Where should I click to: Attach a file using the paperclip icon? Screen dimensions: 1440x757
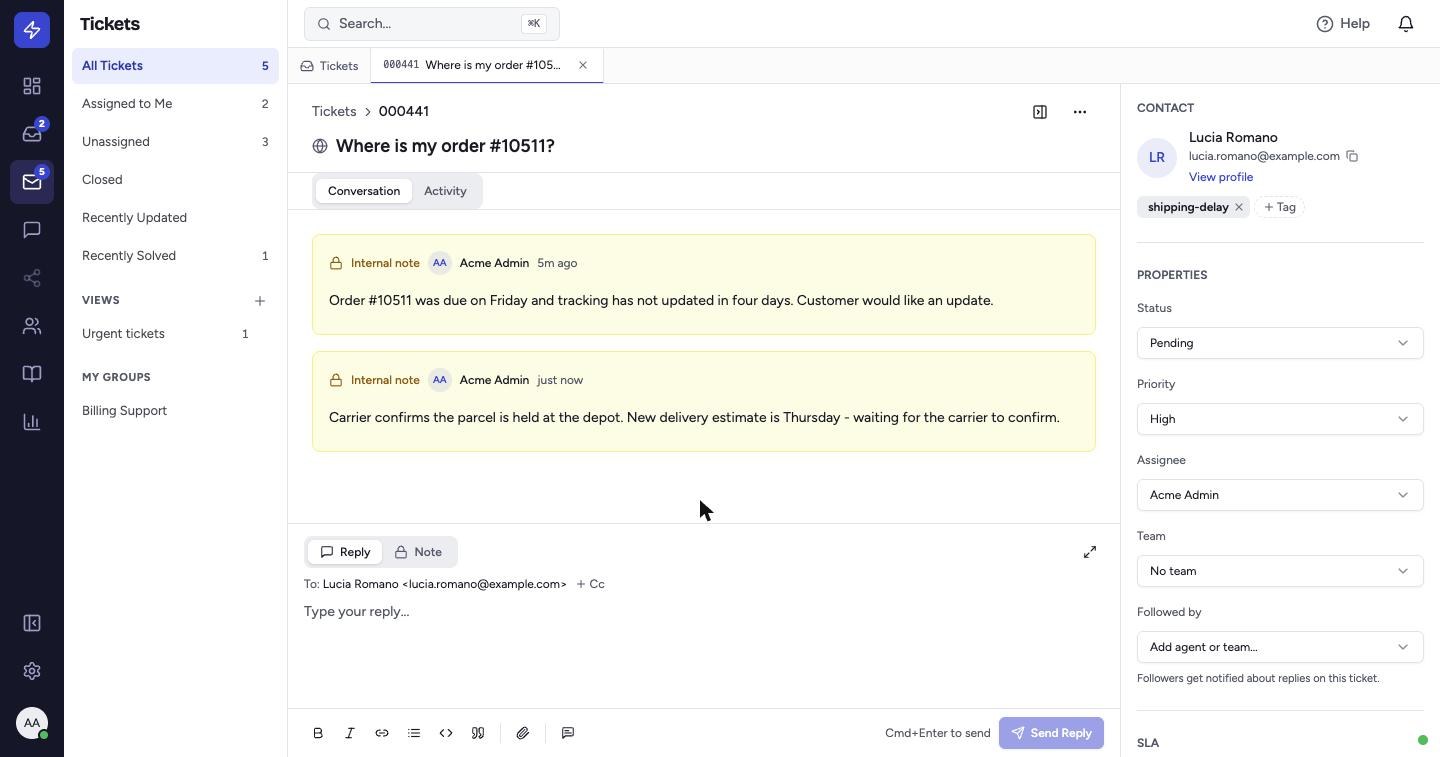click(x=523, y=733)
